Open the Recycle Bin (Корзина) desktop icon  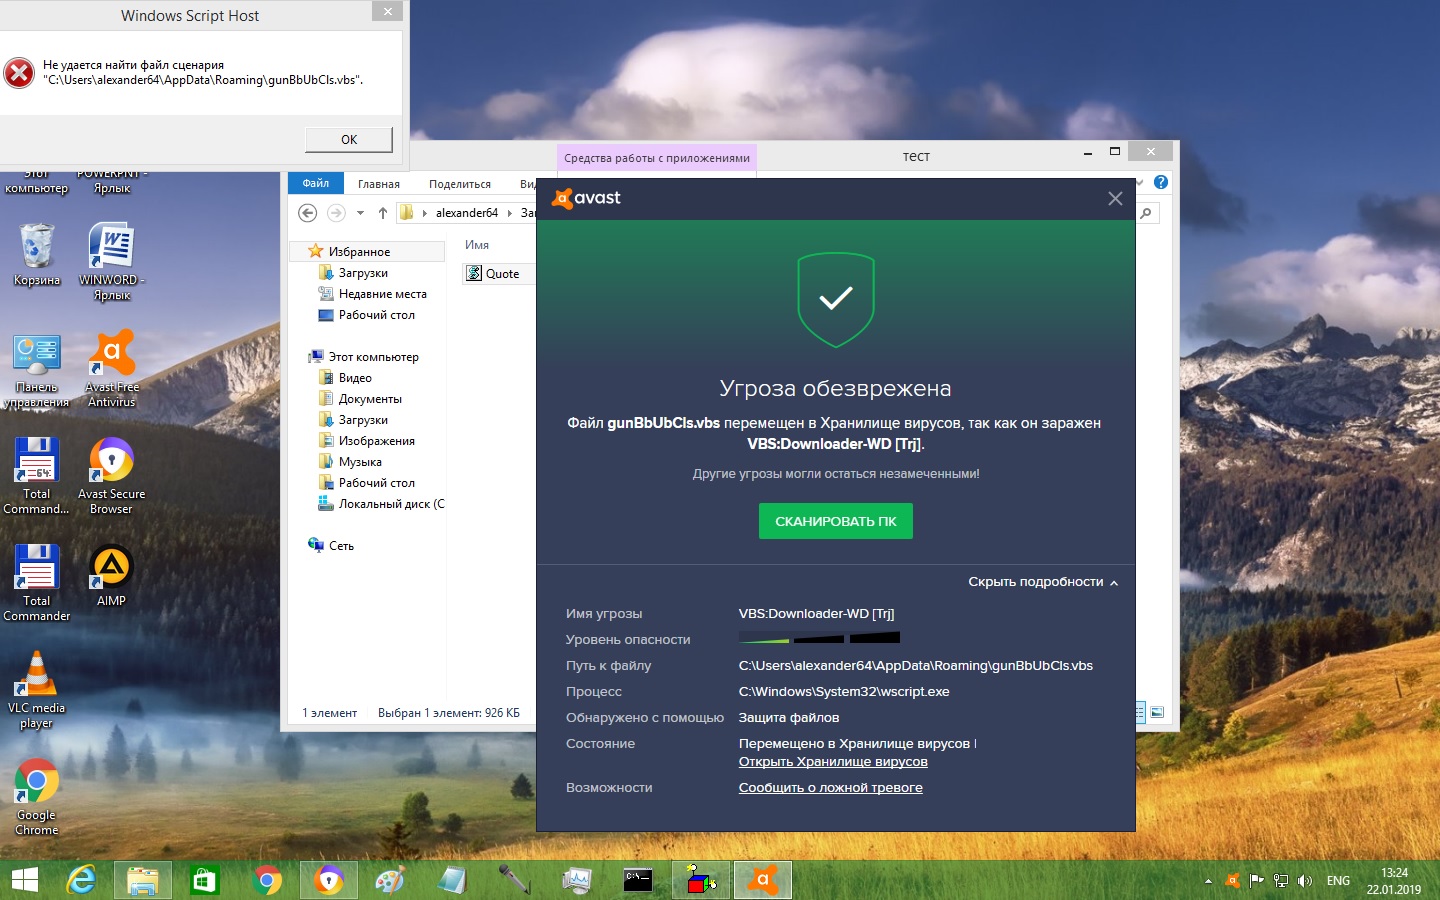37,254
